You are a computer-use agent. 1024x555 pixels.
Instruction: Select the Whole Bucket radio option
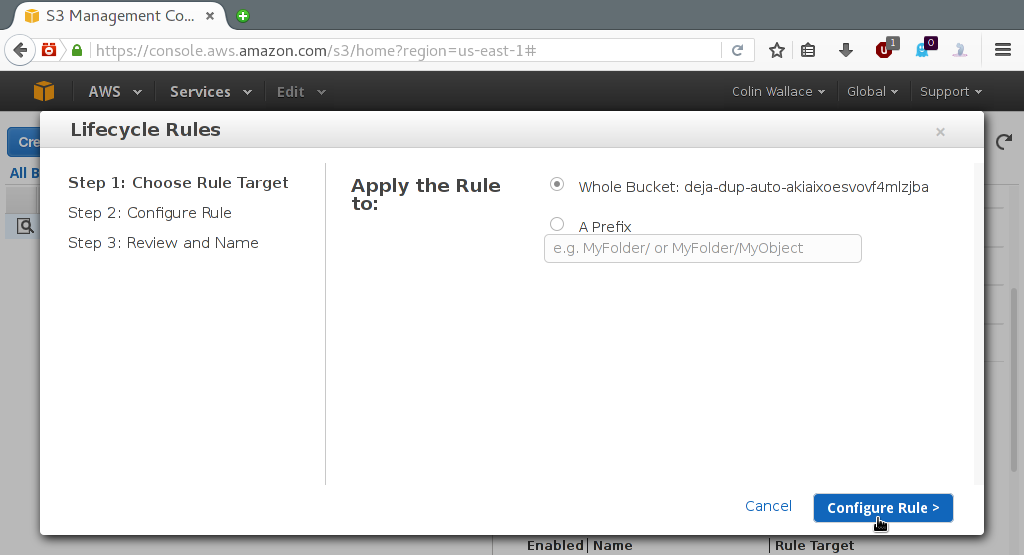coord(557,184)
